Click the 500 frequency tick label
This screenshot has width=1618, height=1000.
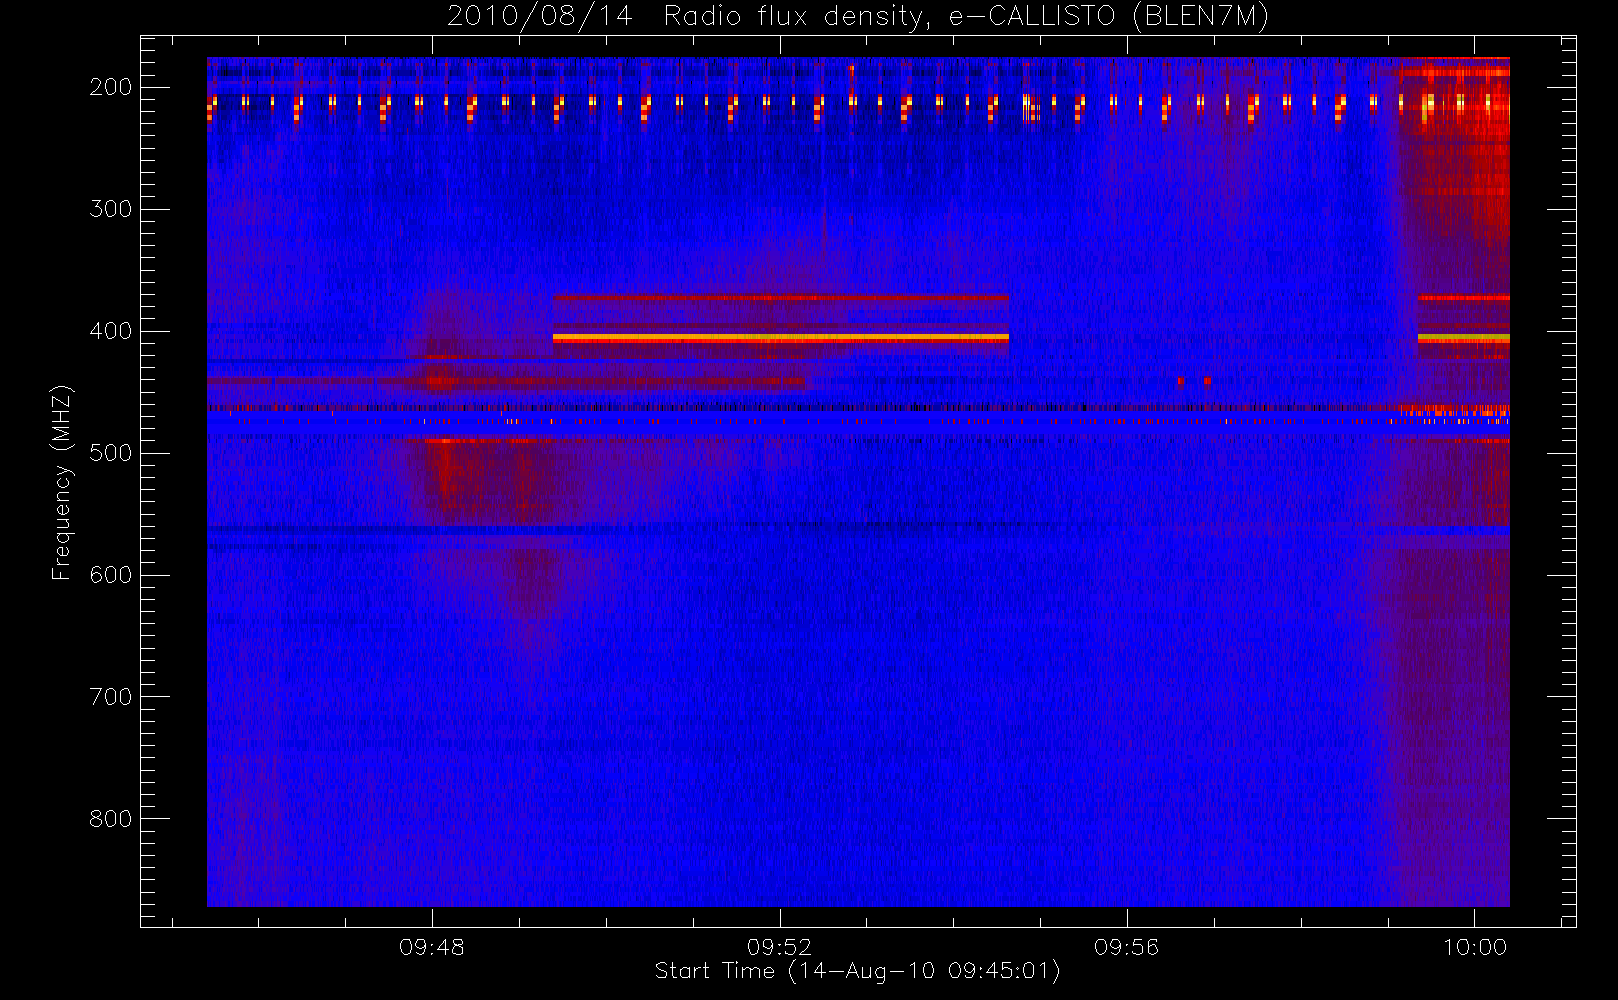(x=110, y=453)
